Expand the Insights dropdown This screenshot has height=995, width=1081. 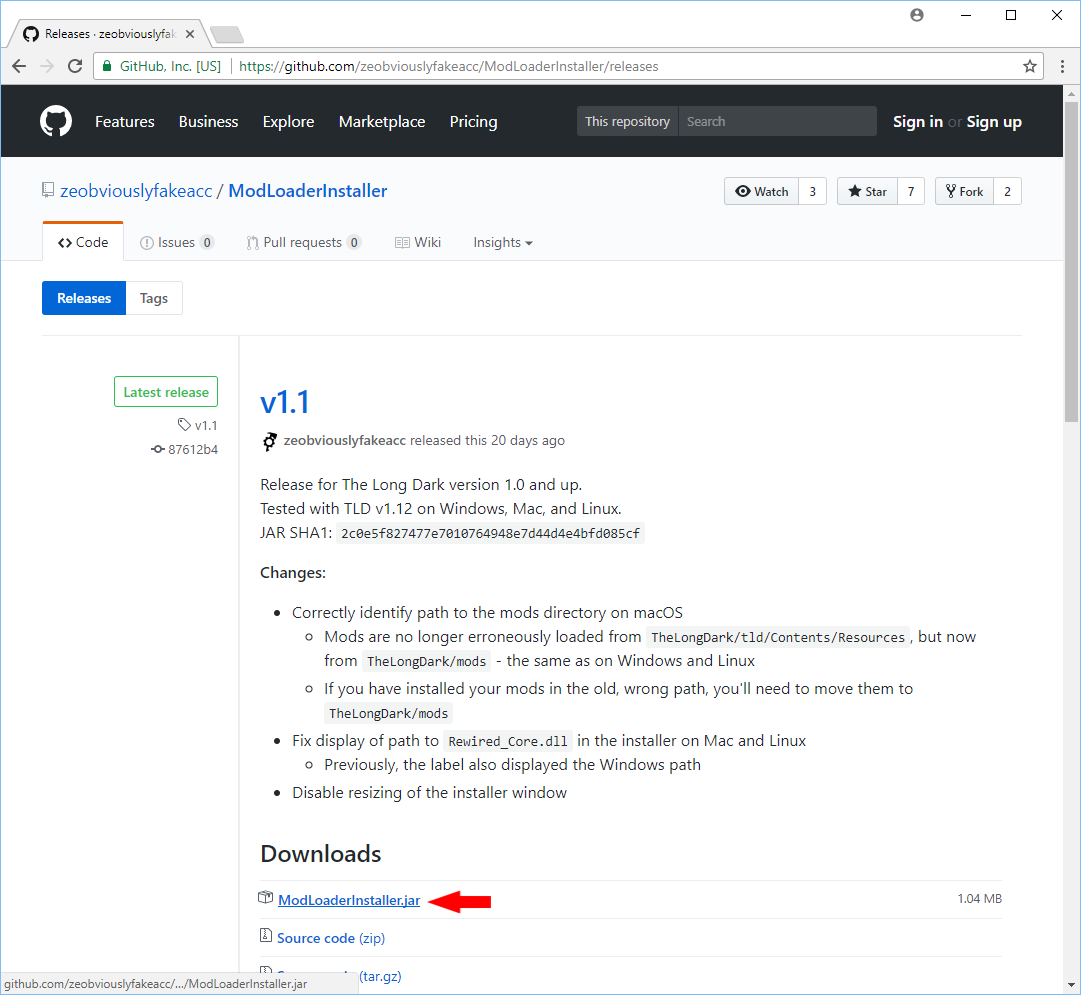(503, 242)
